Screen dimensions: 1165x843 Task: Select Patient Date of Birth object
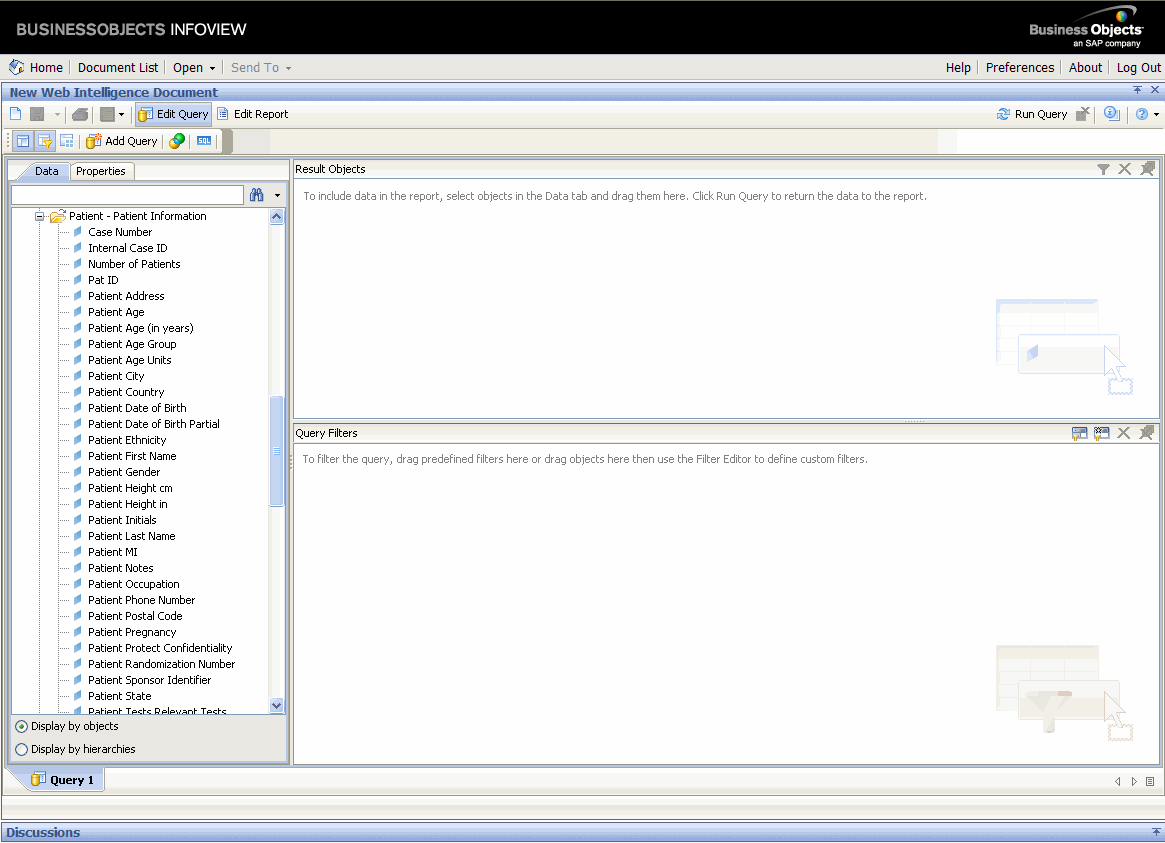(x=137, y=409)
